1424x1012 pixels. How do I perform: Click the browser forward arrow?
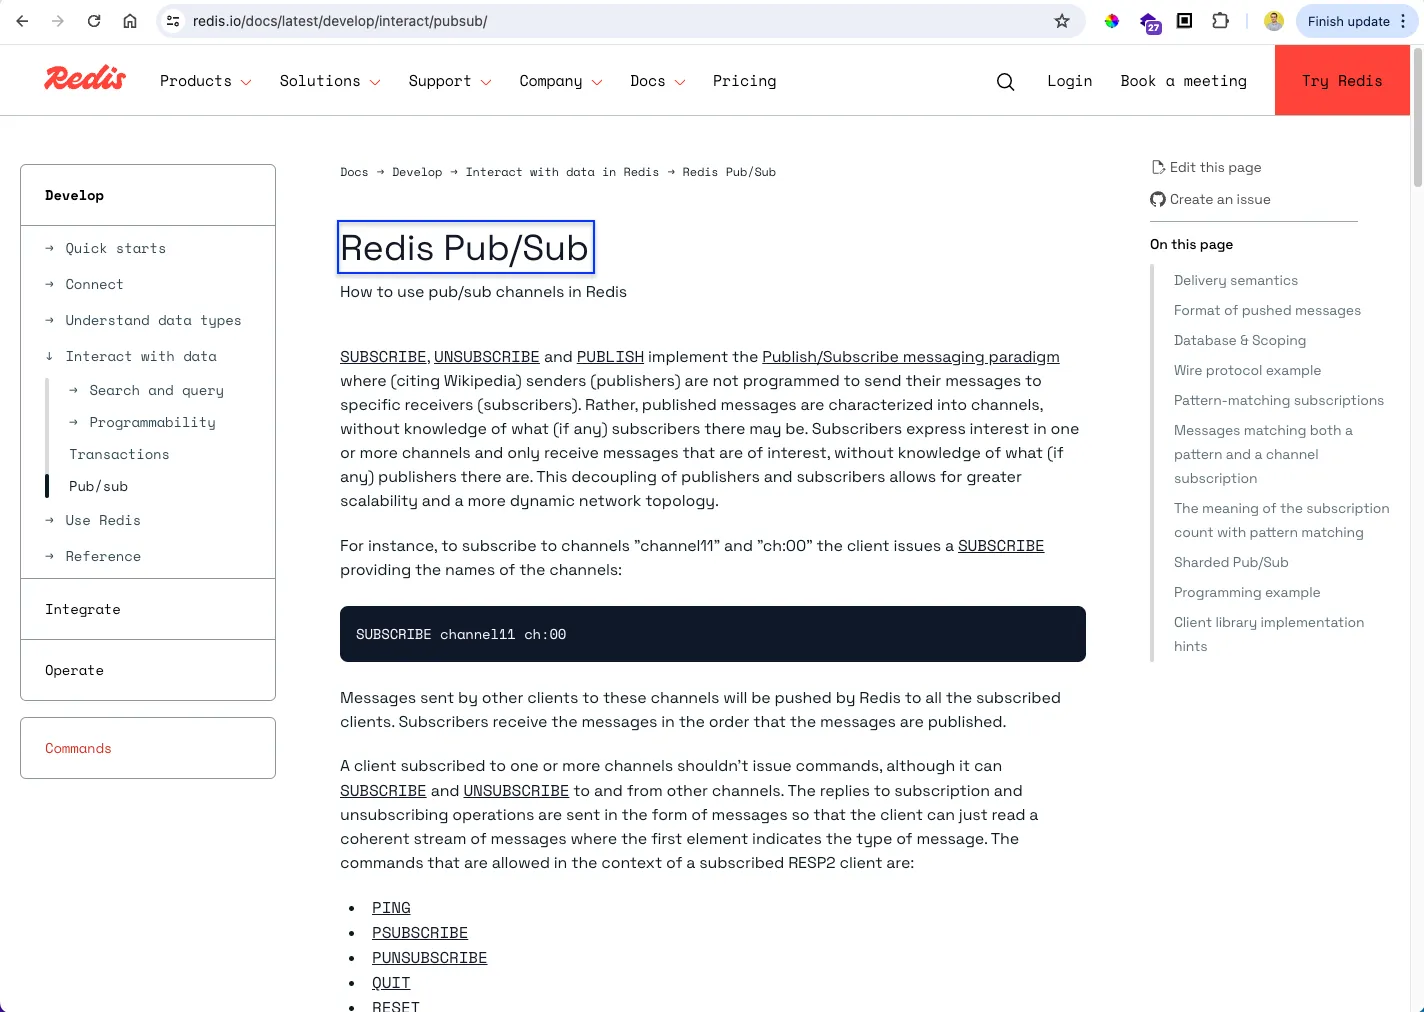point(58,21)
